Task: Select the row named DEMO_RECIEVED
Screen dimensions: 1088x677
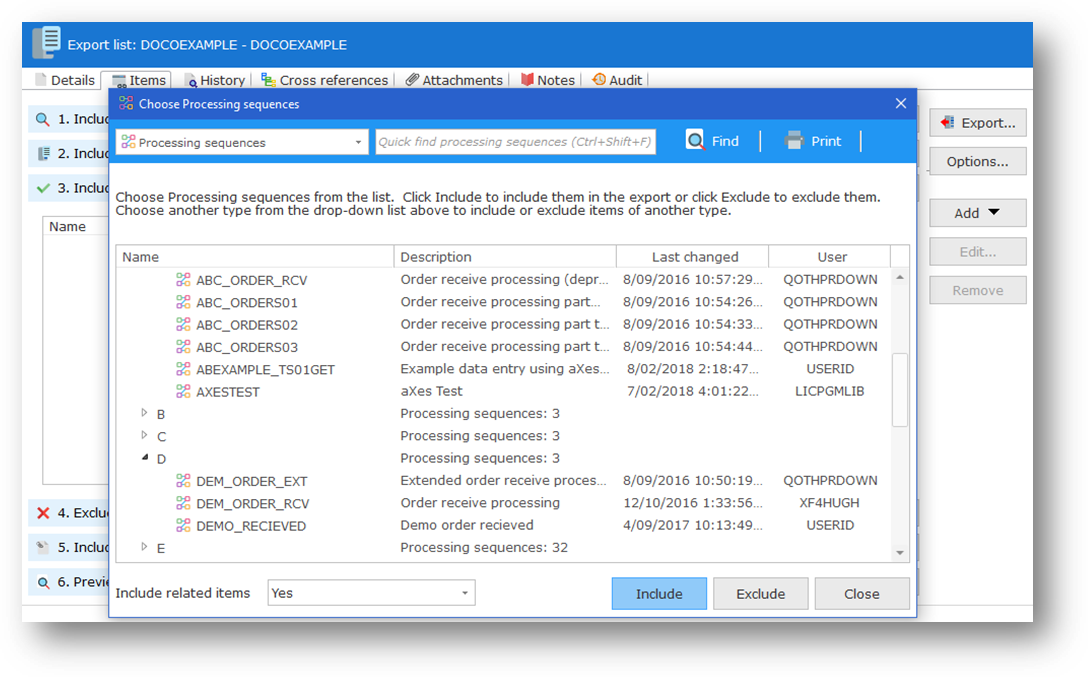Action: pos(504,525)
